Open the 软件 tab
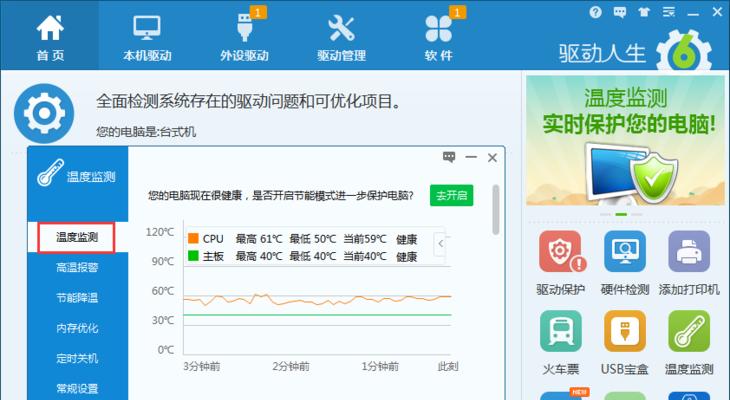This screenshot has height=400, width=730. tap(439, 37)
